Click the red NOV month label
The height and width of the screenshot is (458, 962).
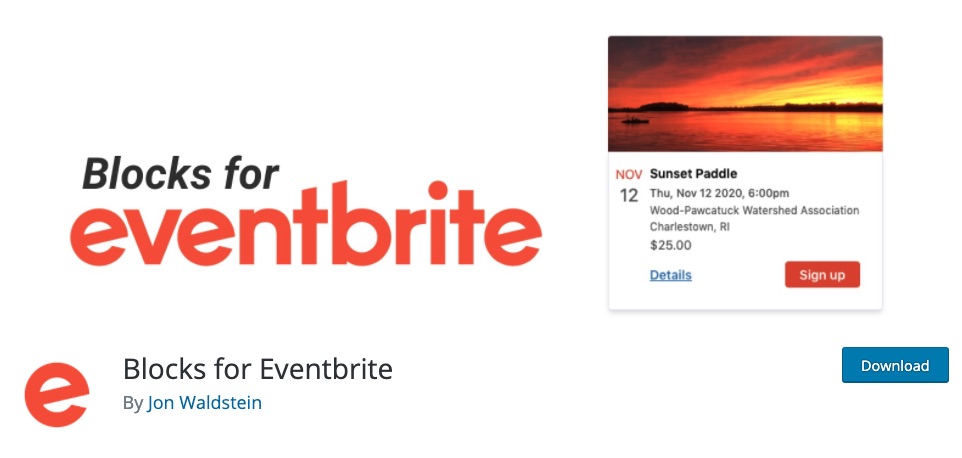(629, 174)
